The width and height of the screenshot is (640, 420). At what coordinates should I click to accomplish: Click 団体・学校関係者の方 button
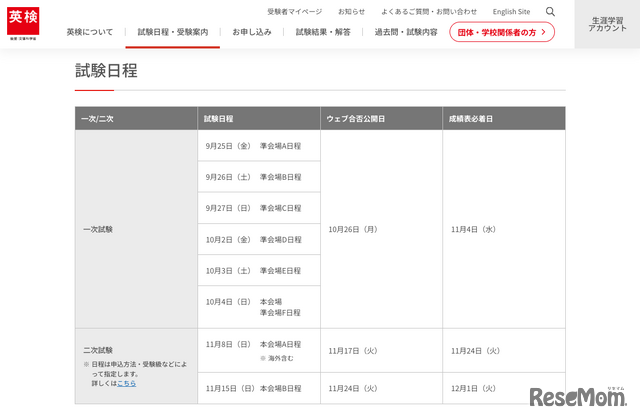tap(502, 32)
